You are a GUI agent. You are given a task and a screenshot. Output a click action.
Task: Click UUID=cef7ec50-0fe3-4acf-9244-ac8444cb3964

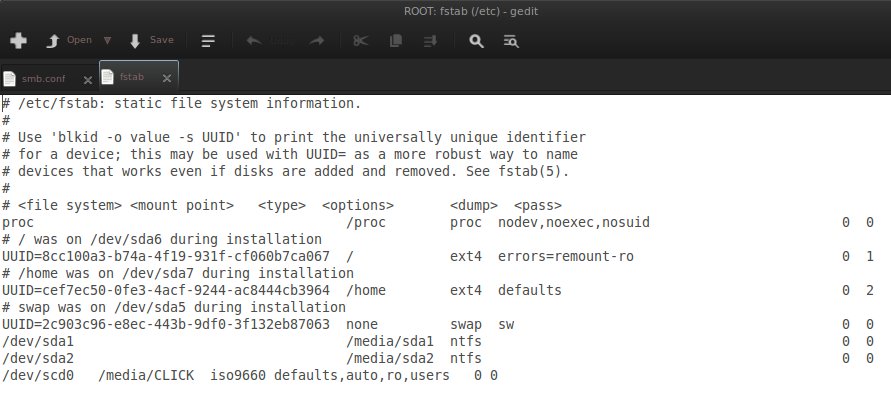coord(166,290)
